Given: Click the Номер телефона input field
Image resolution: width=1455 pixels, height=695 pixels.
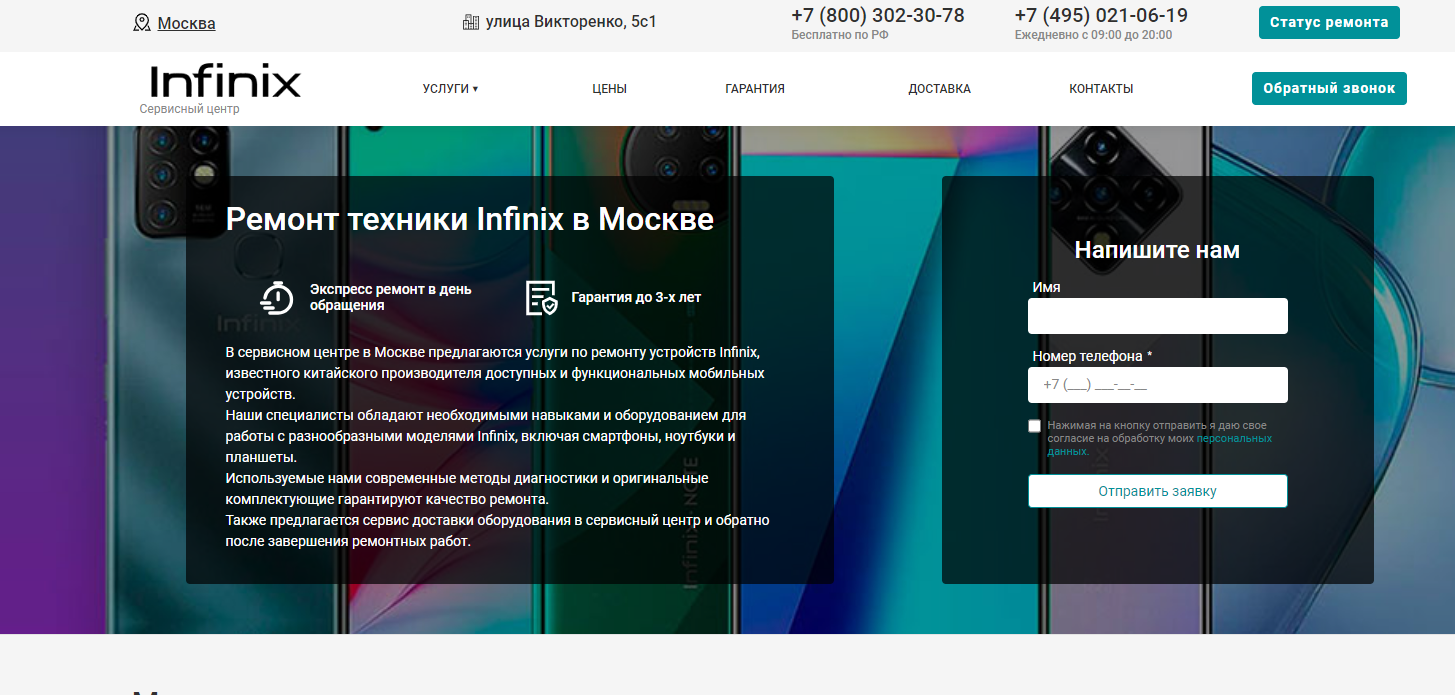Looking at the screenshot, I should click(x=1157, y=385).
